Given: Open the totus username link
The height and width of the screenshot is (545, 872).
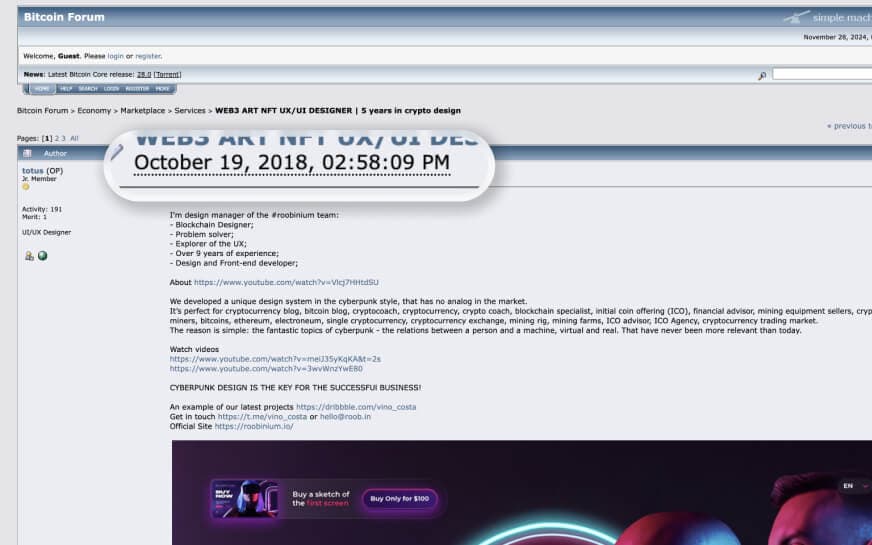Looking at the screenshot, I should pos(32,171).
